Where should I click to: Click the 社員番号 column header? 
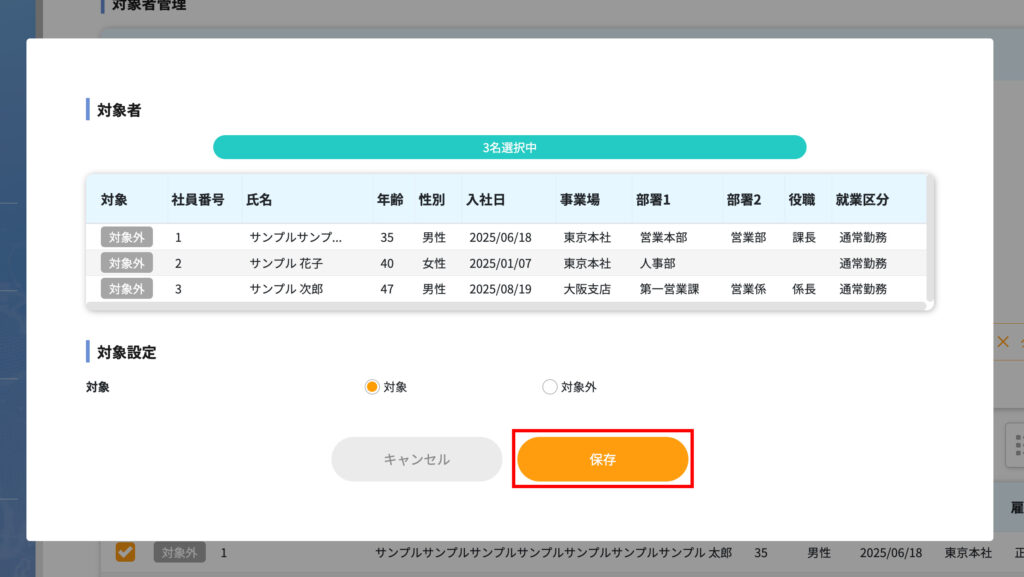pyautogui.click(x=197, y=199)
